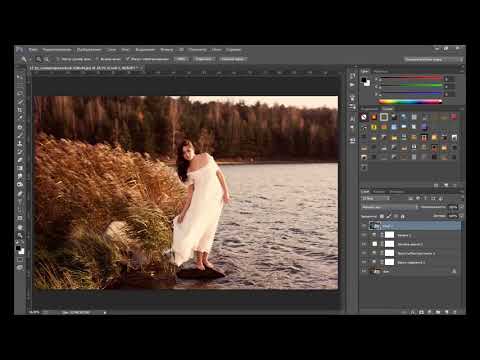This screenshot has height=360, width=480.
Task: Click the 100% zoom button
Action: pyautogui.click(x=181, y=59)
